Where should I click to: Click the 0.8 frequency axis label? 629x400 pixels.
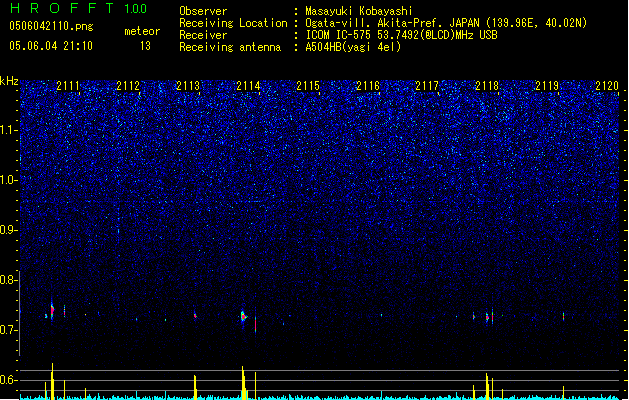tap(8, 280)
